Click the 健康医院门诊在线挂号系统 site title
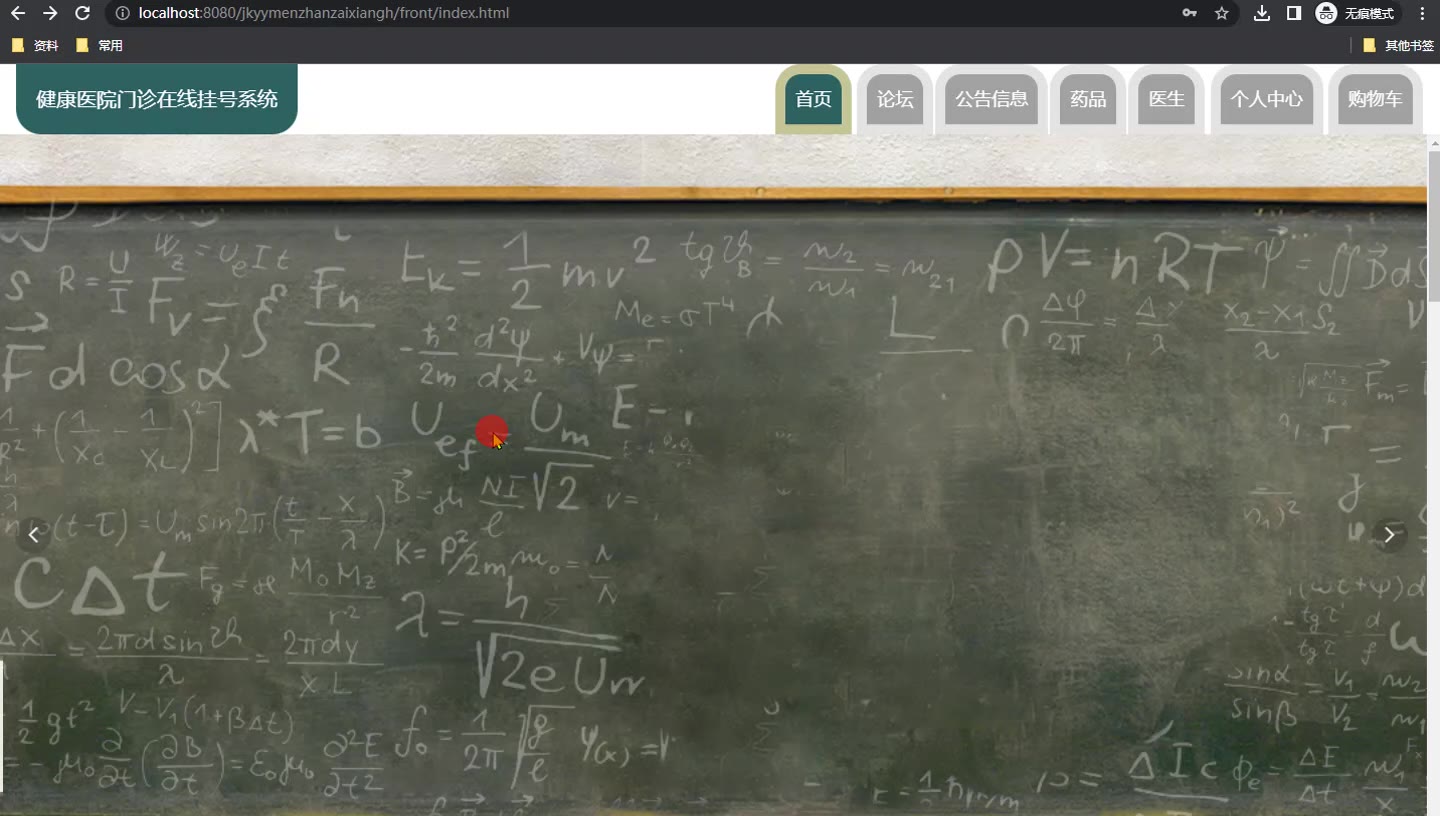 157,99
